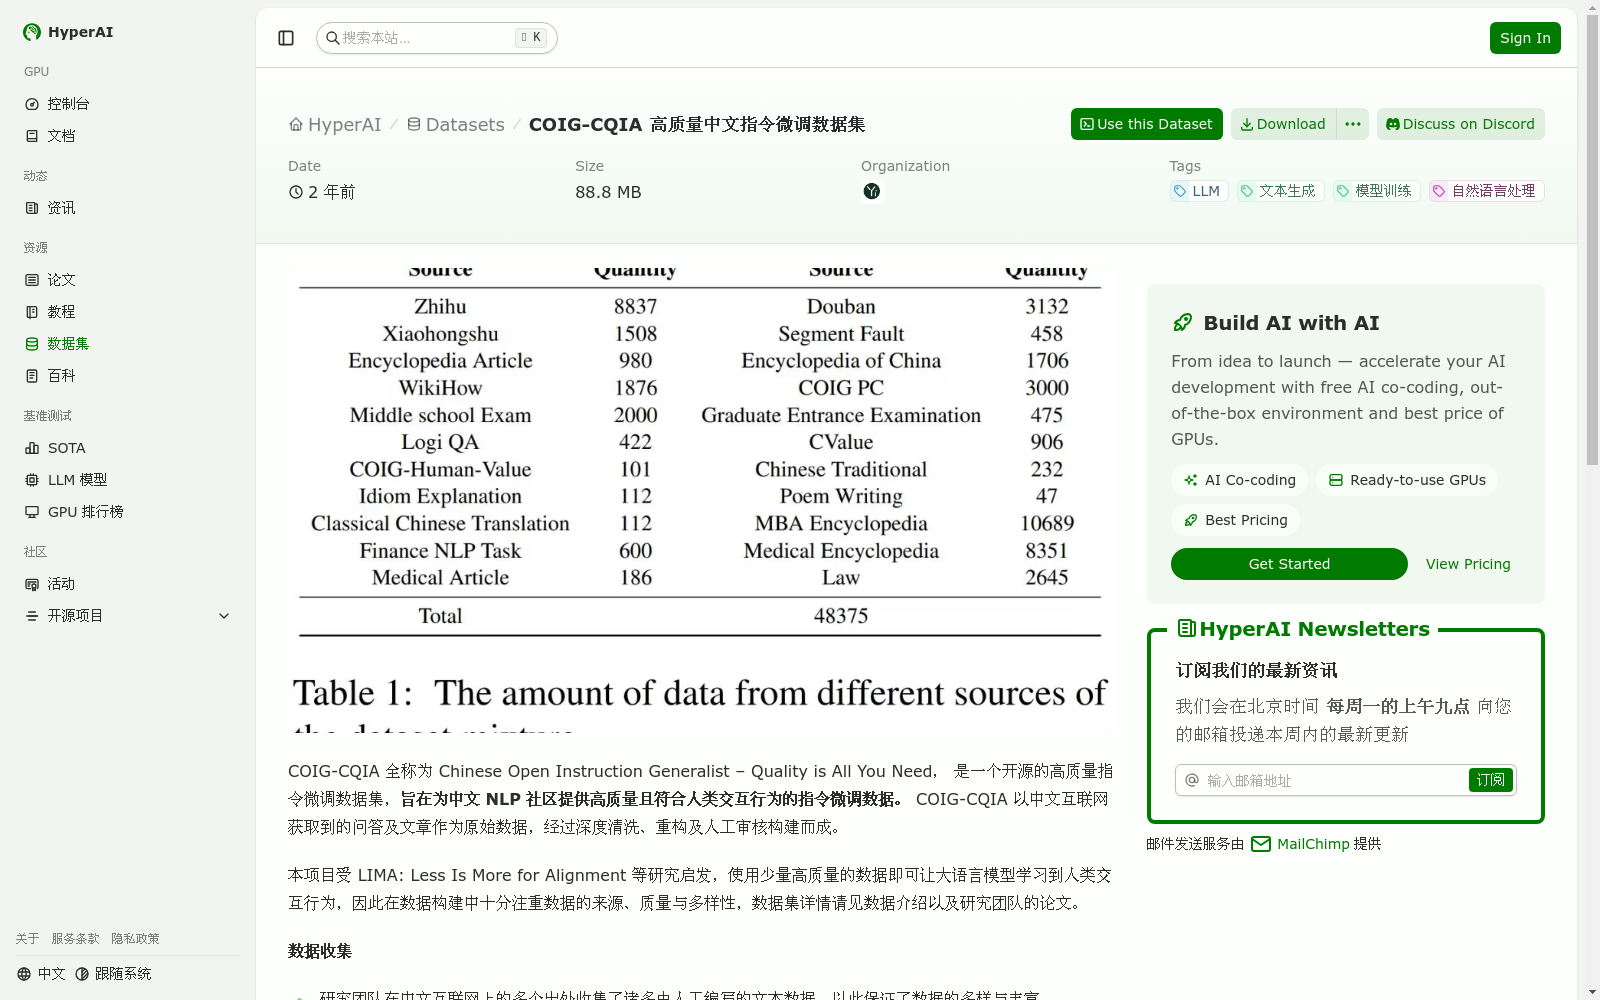Click the 模型训练 tag
The image size is (1600, 1000).
(1377, 191)
